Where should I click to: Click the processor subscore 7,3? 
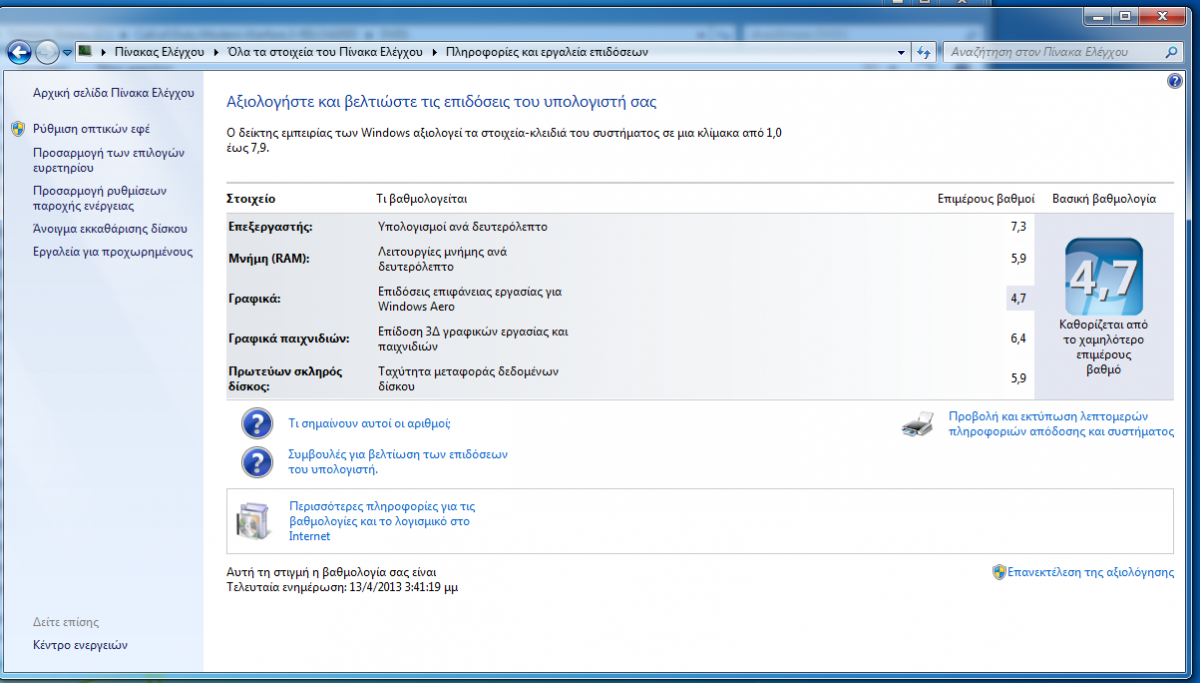(x=1018, y=227)
